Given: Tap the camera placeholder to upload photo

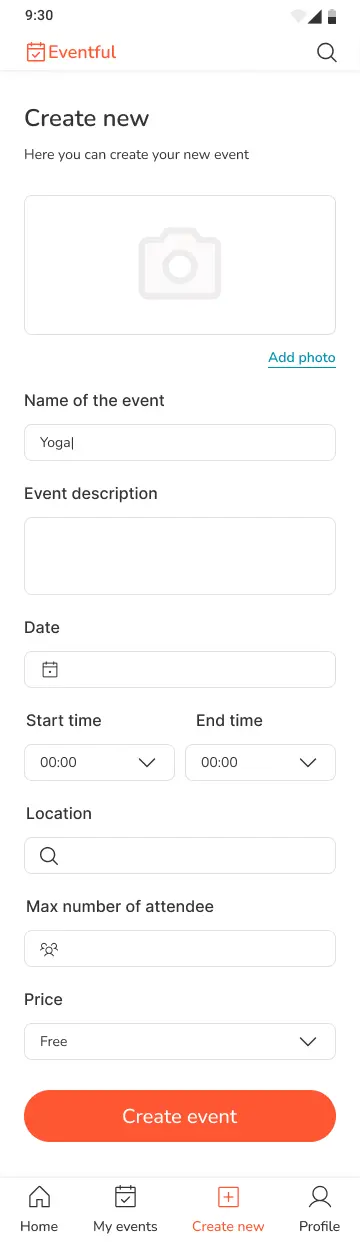Looking at the screenshot, I should pyautogui.click(x=180, y=264).
